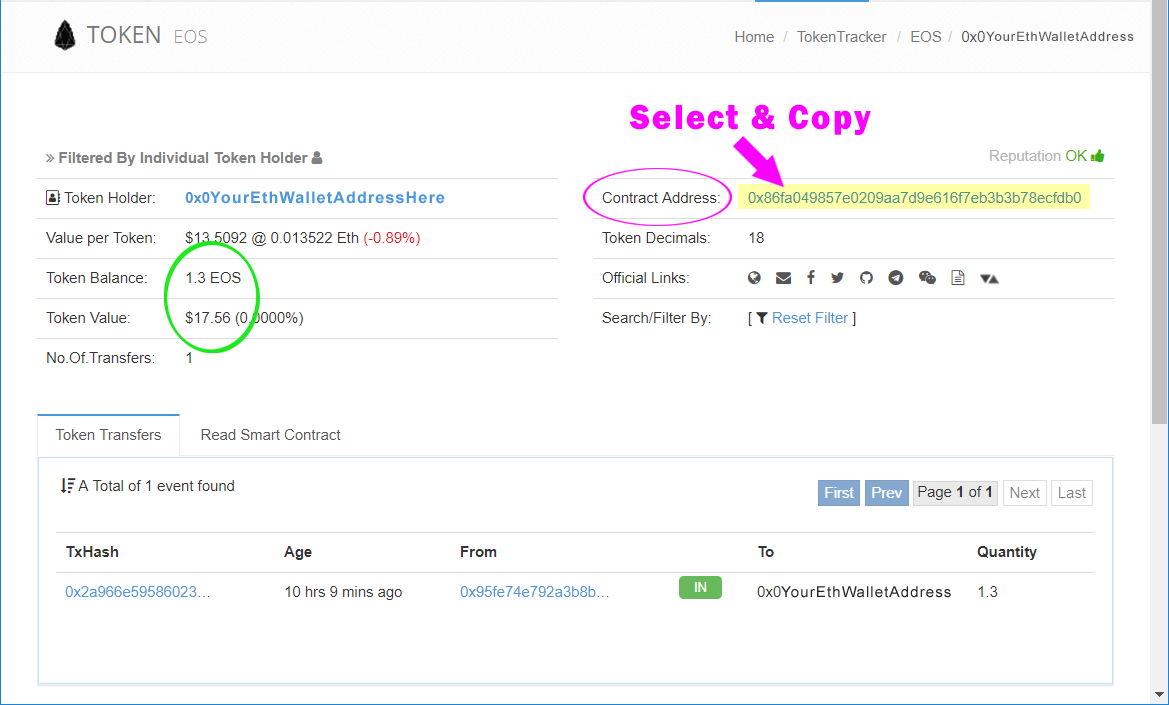This screenshot has width=1169, height=705.
Task: Click the 'A Total of 1 event found' text
Action: (x=157, y=486)
